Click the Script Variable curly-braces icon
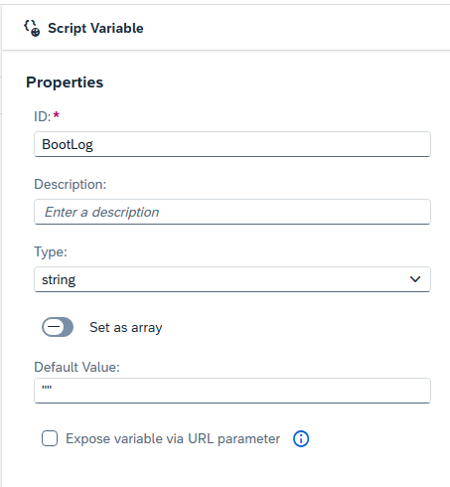The height and width of the screenshot is (487, 450). (32, 28)
